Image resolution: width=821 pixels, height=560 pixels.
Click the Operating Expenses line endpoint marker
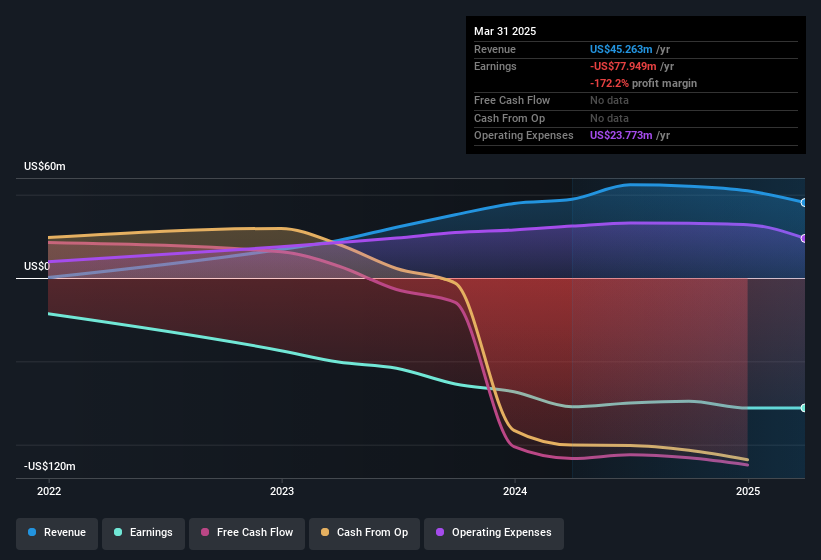point(804,238)
